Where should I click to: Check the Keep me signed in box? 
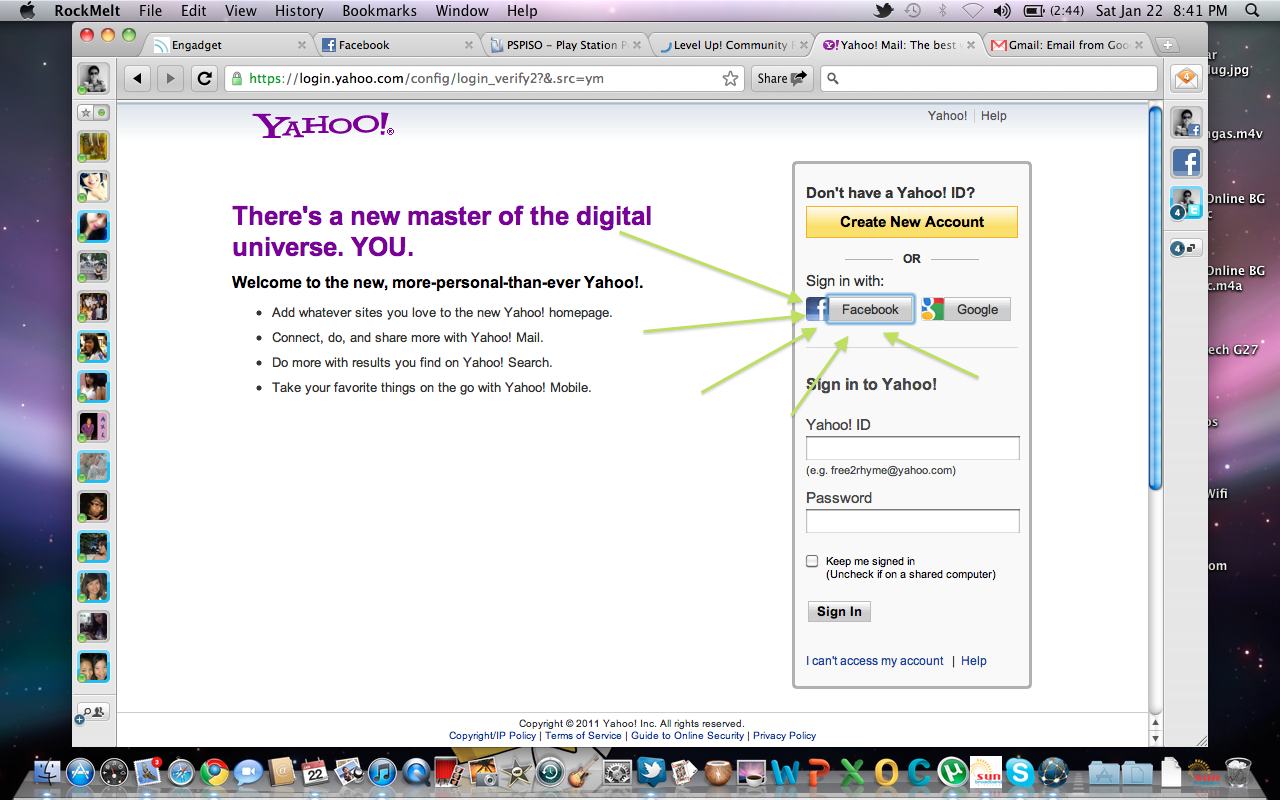pyautogui.click(x=812, y=561)
